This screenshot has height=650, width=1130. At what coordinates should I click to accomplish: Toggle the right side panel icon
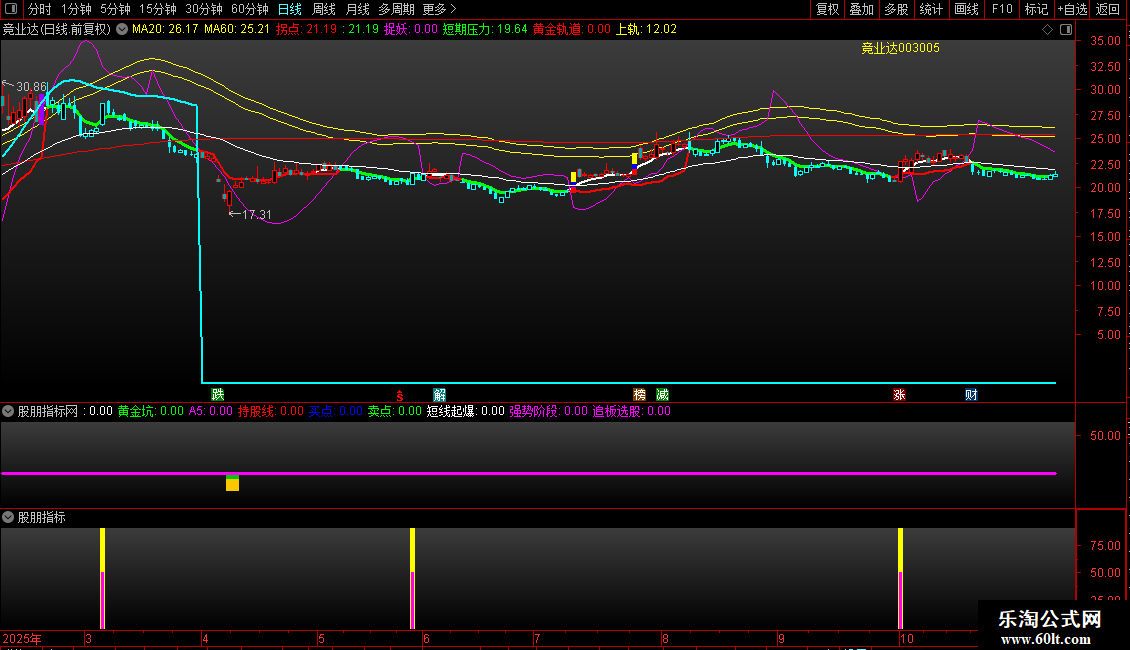click(1066, 30)
